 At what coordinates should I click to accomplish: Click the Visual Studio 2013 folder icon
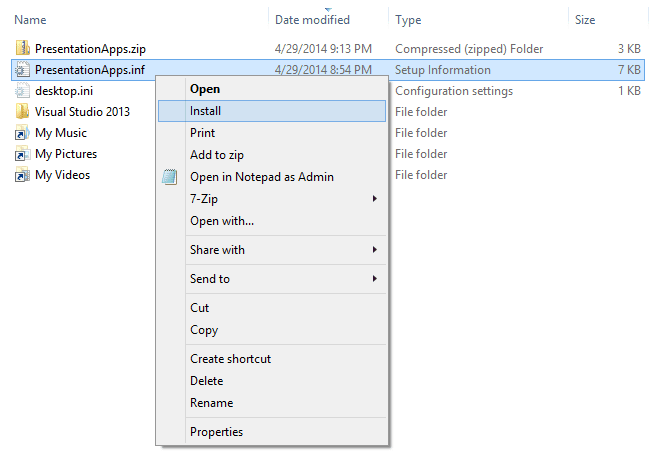tap(22, 112)
